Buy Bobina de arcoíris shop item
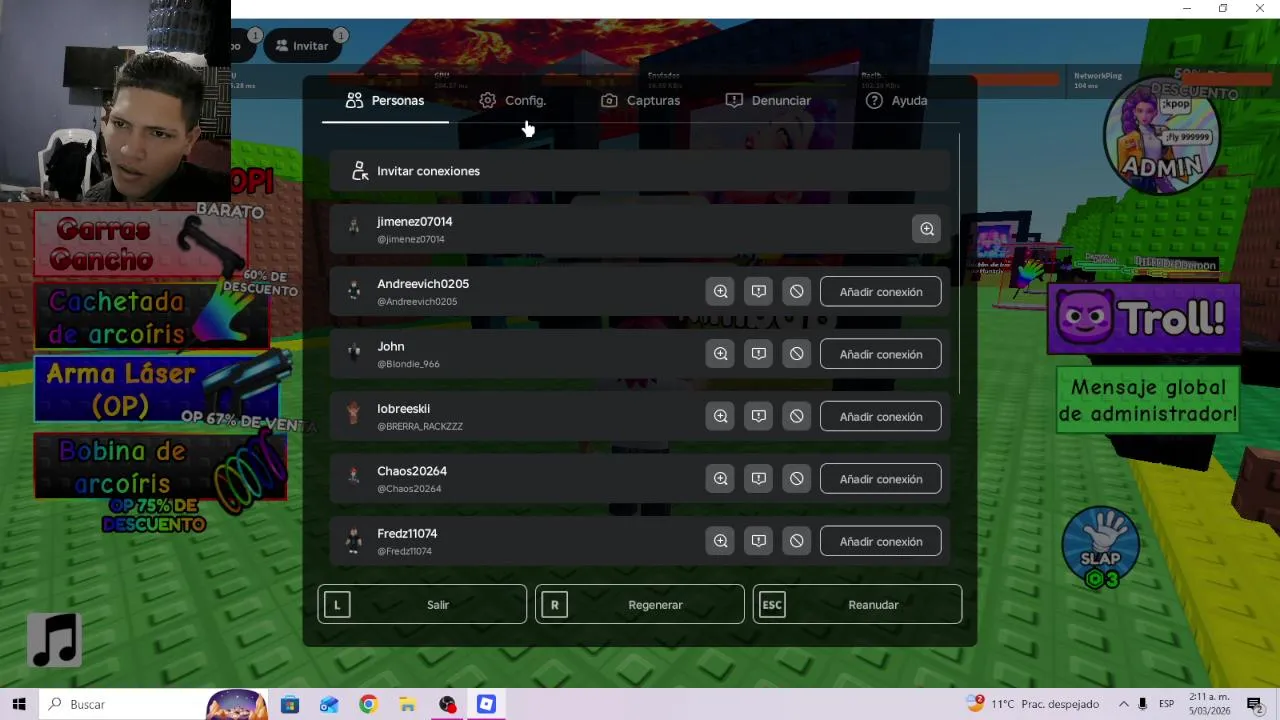The width and height of the screenshot is (1280, 720). [160, 466]
